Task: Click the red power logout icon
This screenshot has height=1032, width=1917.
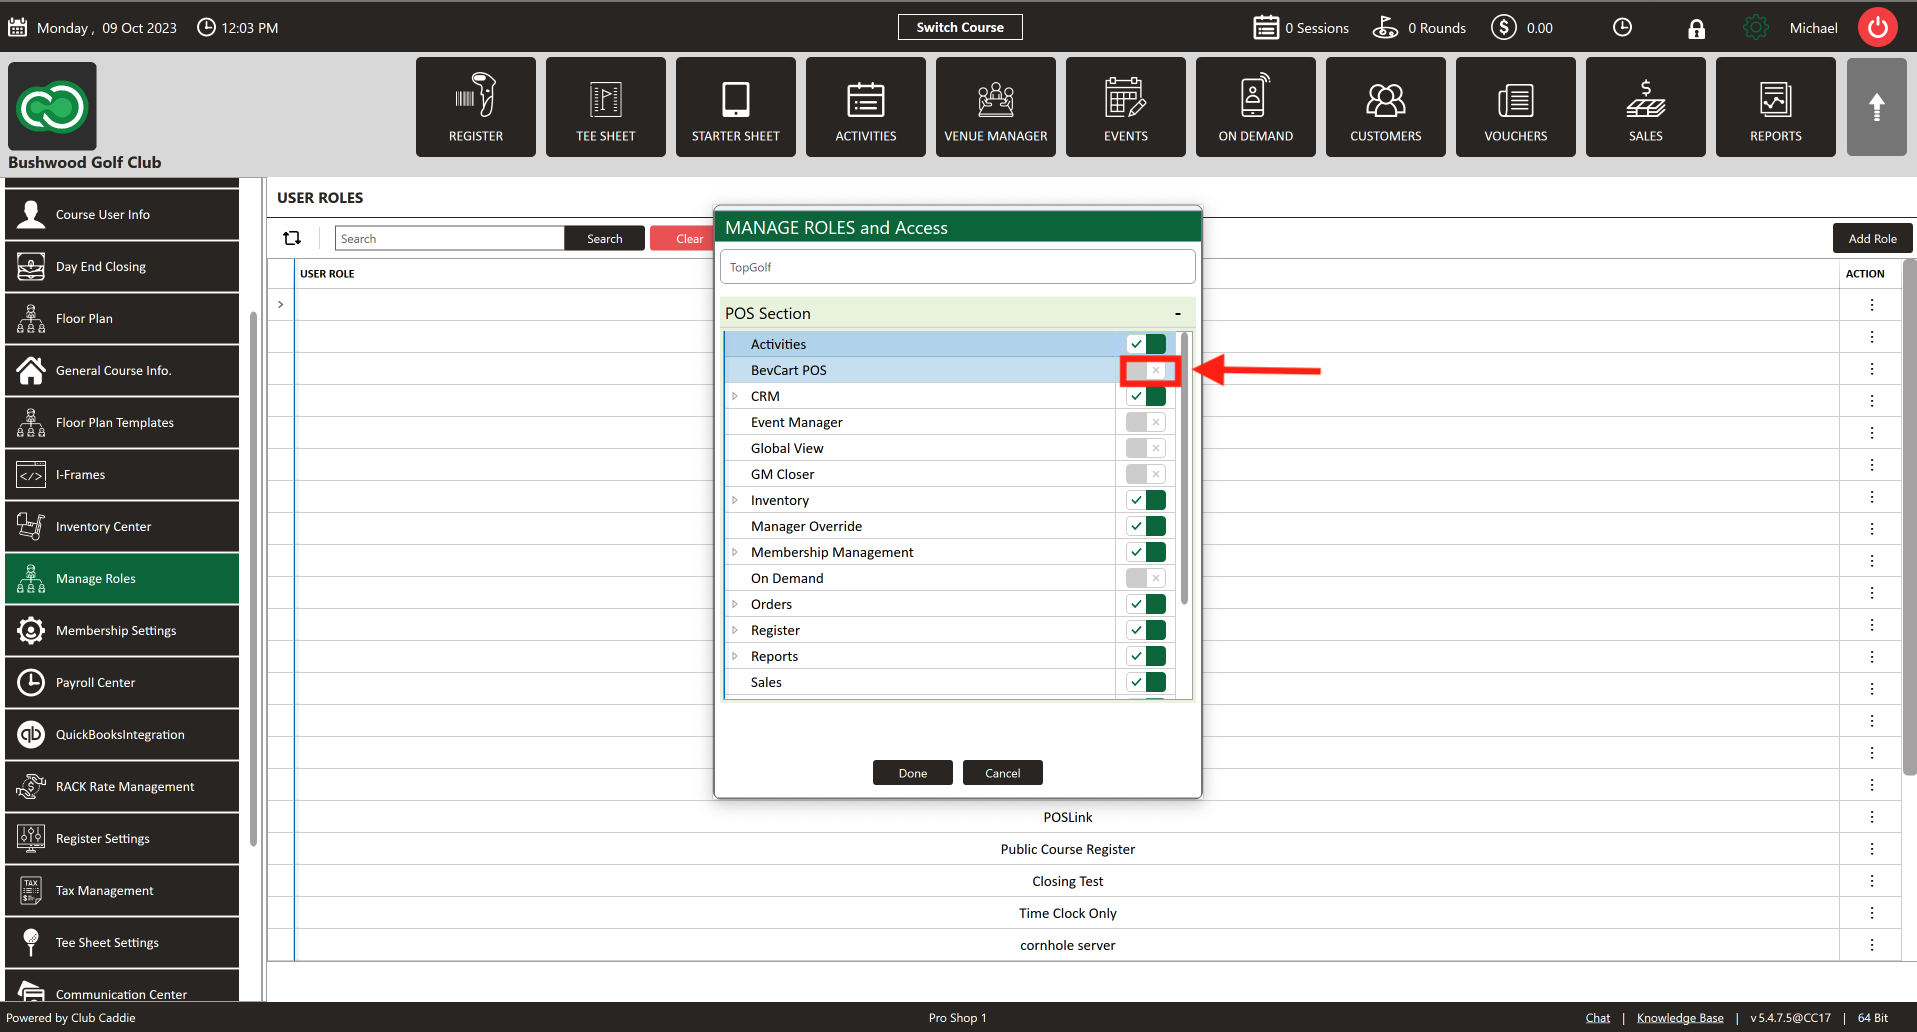Action: point(1878,27)
